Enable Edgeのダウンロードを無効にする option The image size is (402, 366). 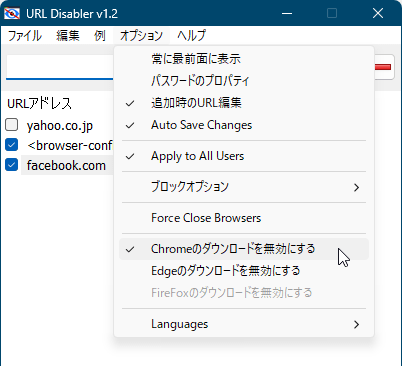tap(244, 271)
